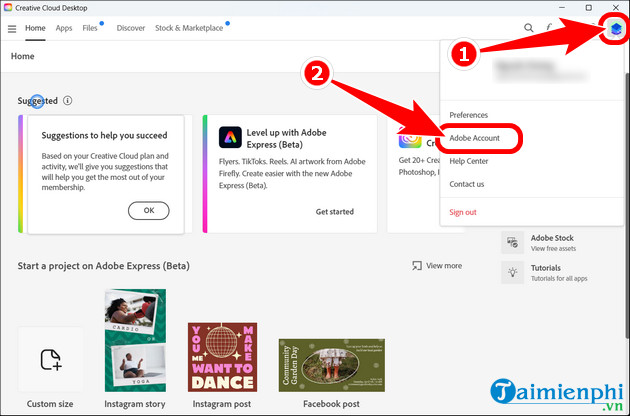Click Sign out
This screenshot has width=630, height=416.
(x=463, y=212)
